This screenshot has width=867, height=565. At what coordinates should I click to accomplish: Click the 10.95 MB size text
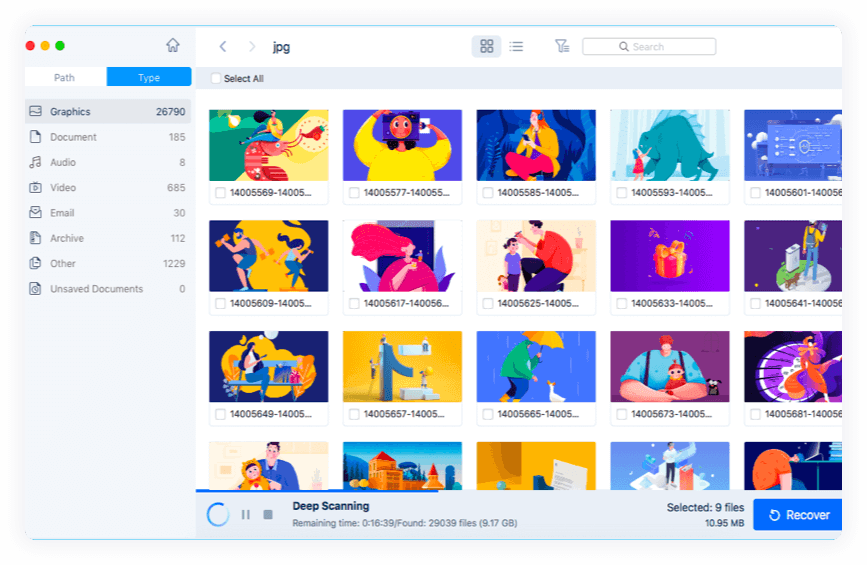pos(724,523)
